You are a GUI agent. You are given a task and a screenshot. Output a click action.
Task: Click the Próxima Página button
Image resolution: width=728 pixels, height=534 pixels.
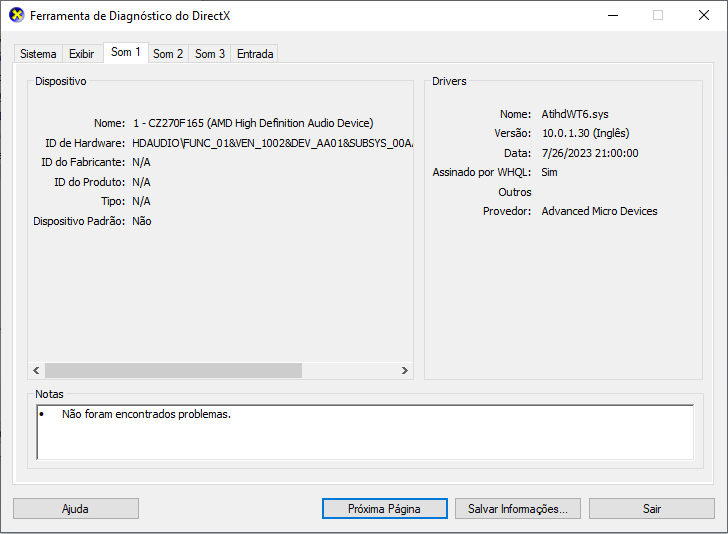pos(384,508)
